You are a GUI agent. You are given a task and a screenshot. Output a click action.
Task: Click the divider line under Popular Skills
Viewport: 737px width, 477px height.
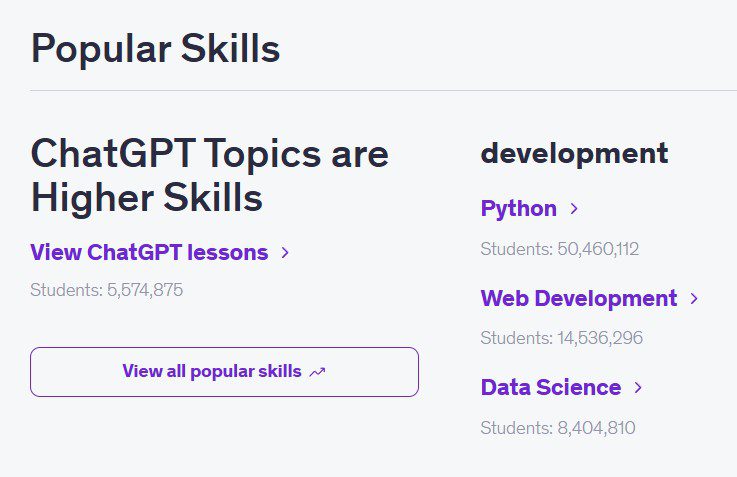380,90
